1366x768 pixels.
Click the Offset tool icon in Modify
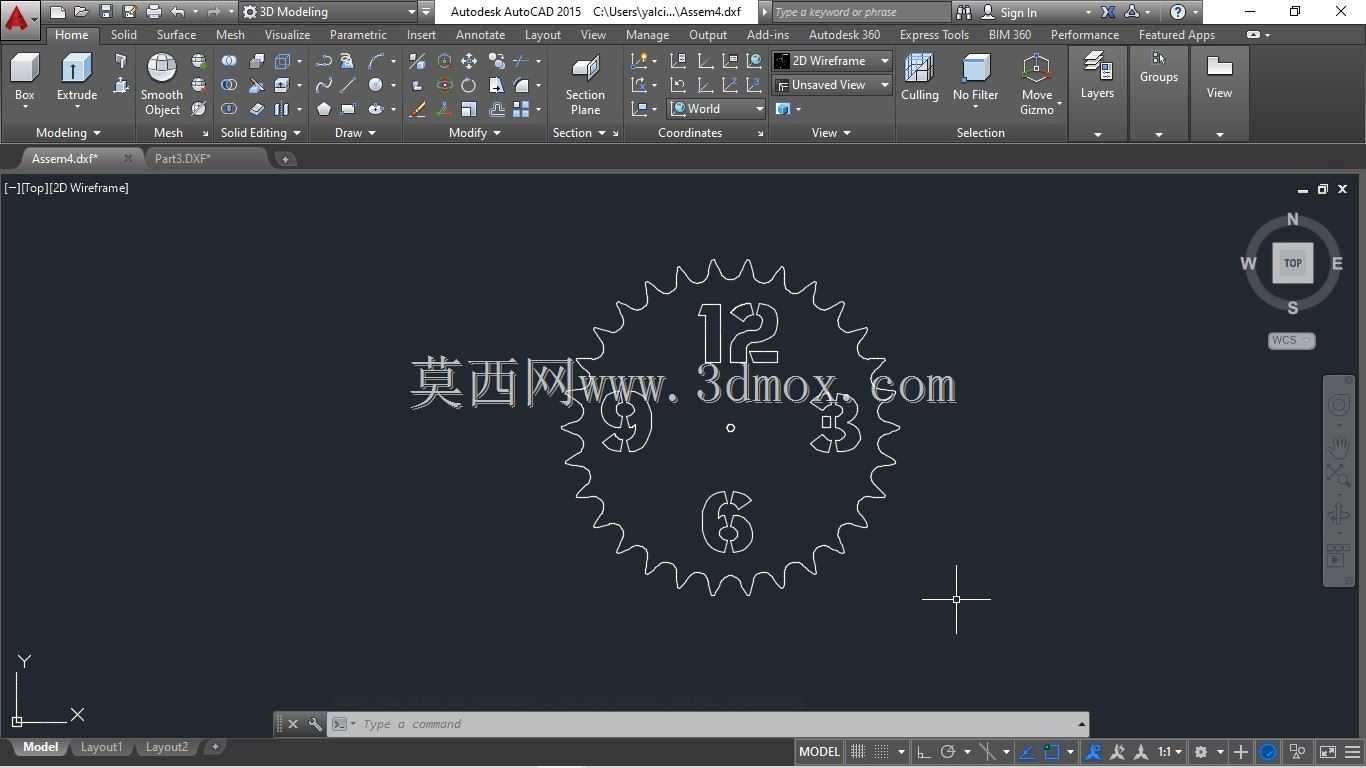[x=496, y=109]
